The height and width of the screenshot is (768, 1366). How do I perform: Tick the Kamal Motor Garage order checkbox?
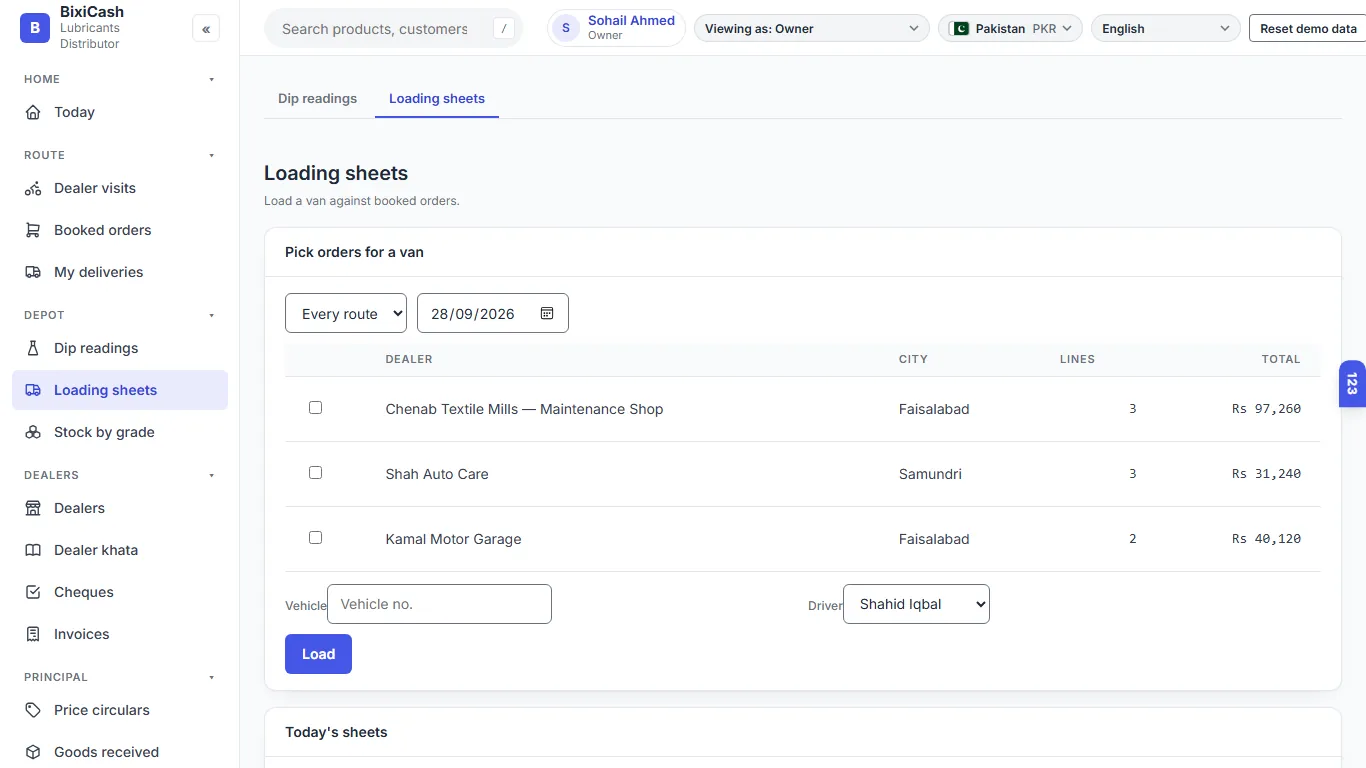tap(315, 538)
